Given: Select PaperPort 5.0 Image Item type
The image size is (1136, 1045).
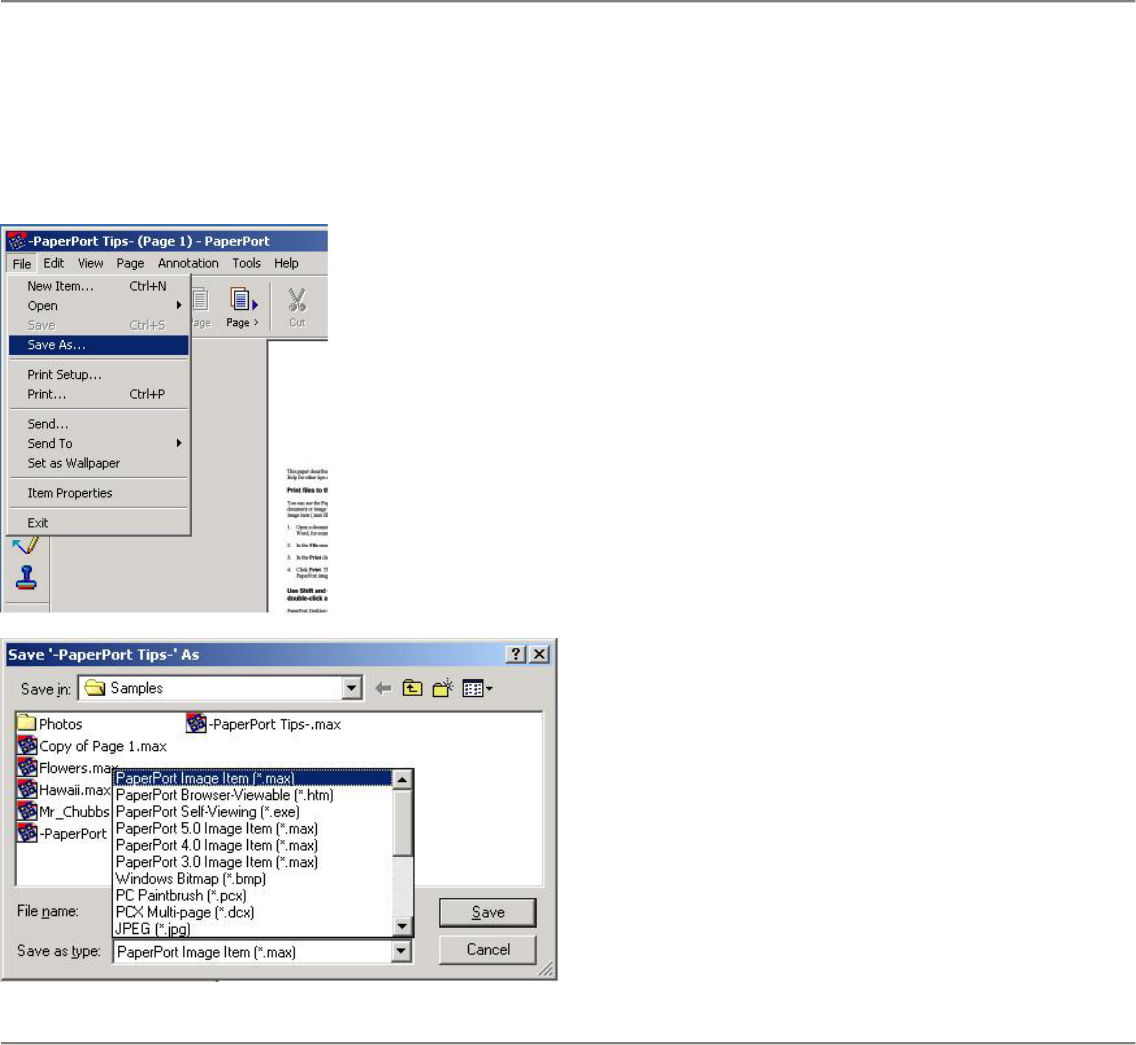Looking at the screenshot, I should pos(253,828).
